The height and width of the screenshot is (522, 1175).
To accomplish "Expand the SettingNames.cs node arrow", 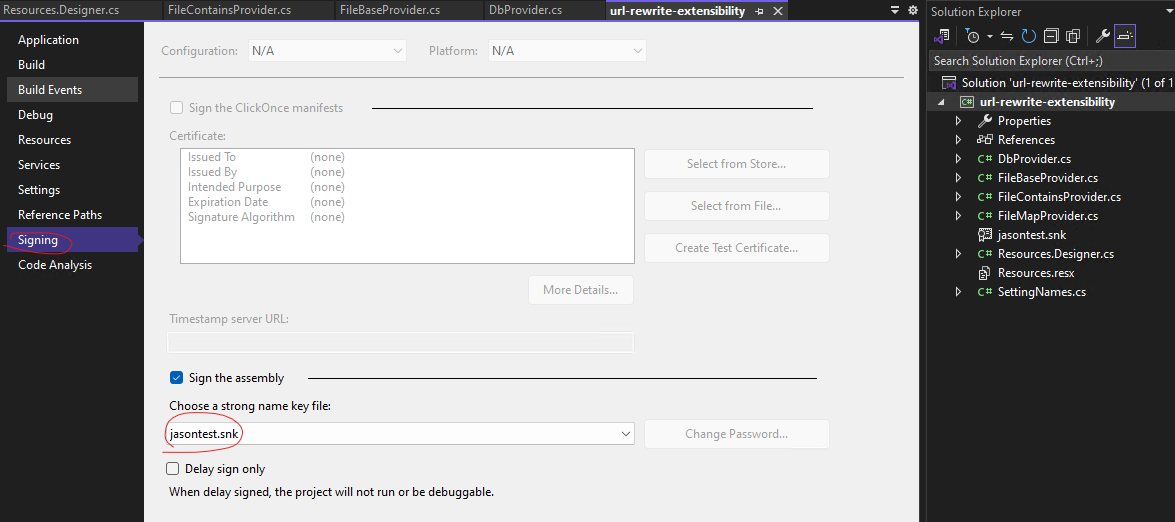I will click(958, 292).
